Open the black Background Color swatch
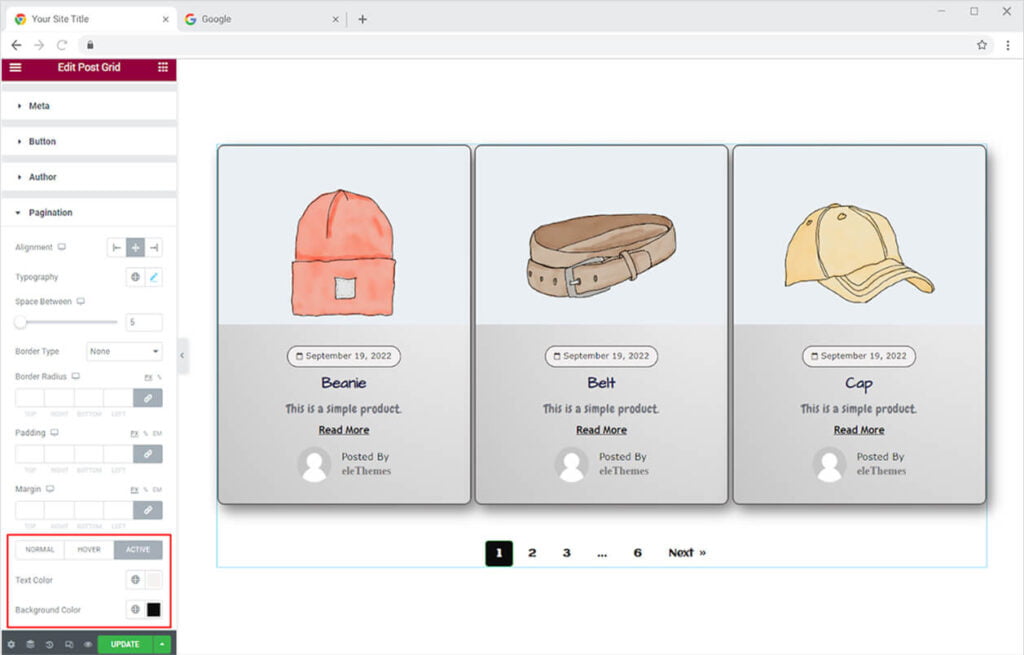Viewport: 1024px width, 655px height. click(154, 610)
